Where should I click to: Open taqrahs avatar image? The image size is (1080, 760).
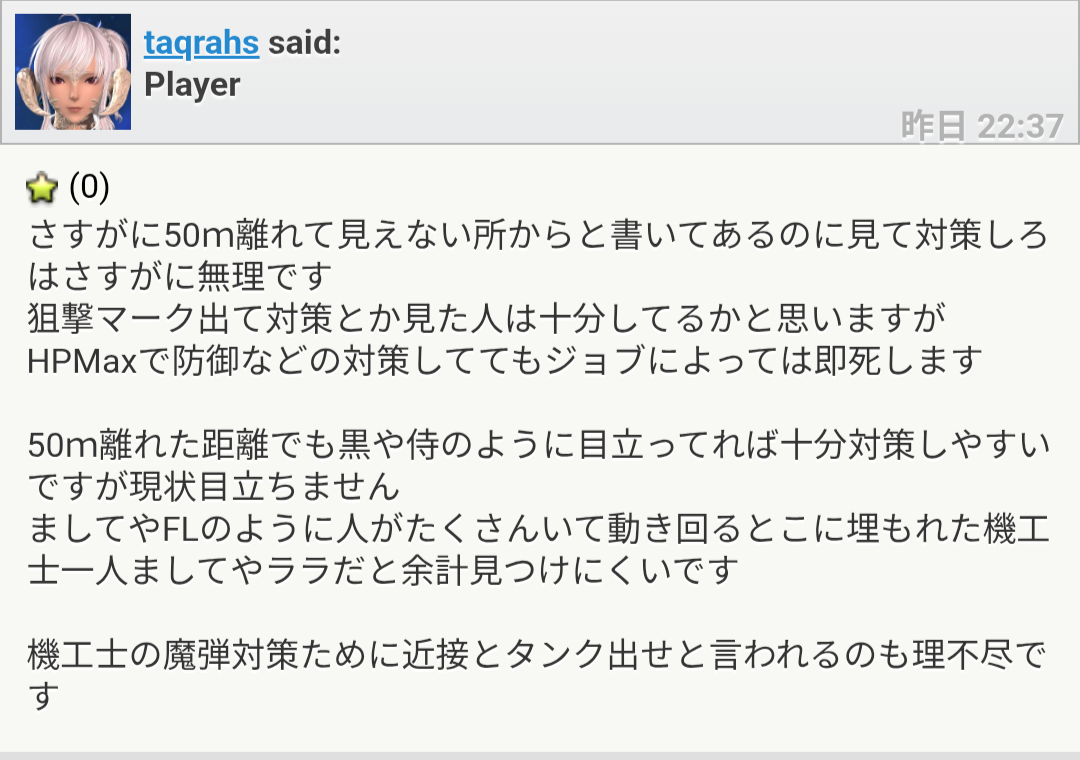point(73,72)
